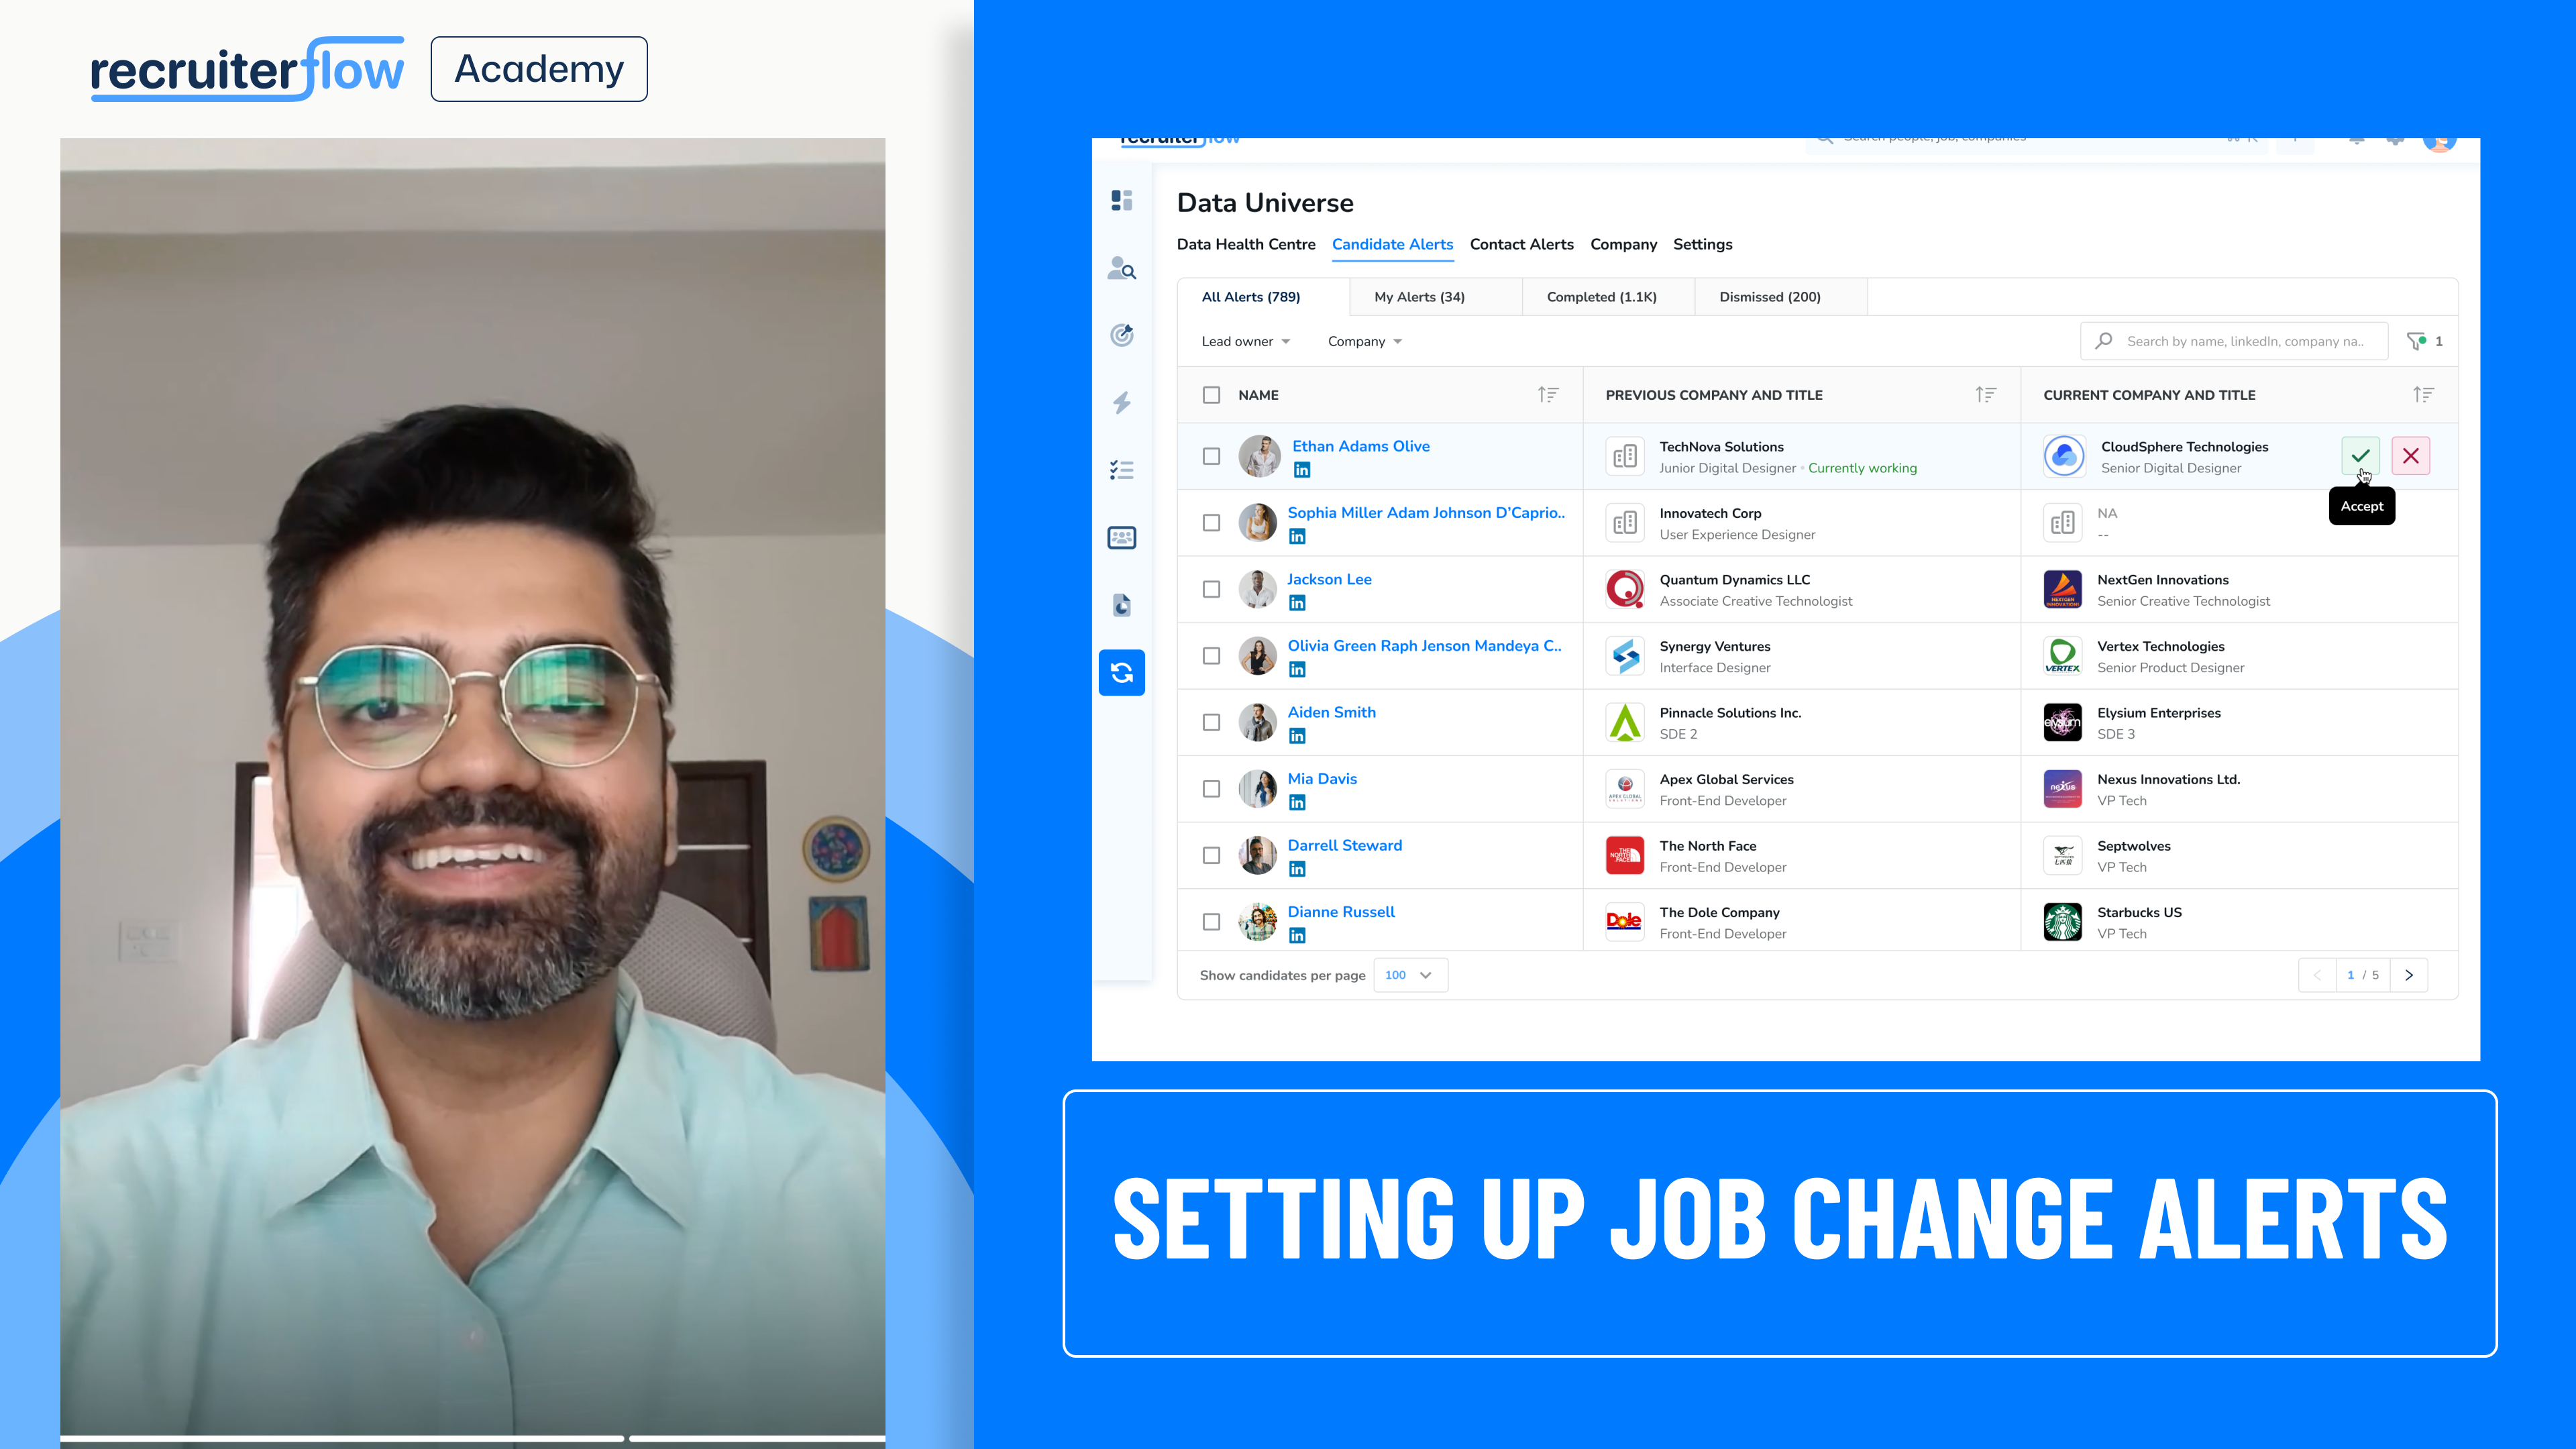
Task: Open the dashboard icon in the sidebar
Action: [1121, 201]
